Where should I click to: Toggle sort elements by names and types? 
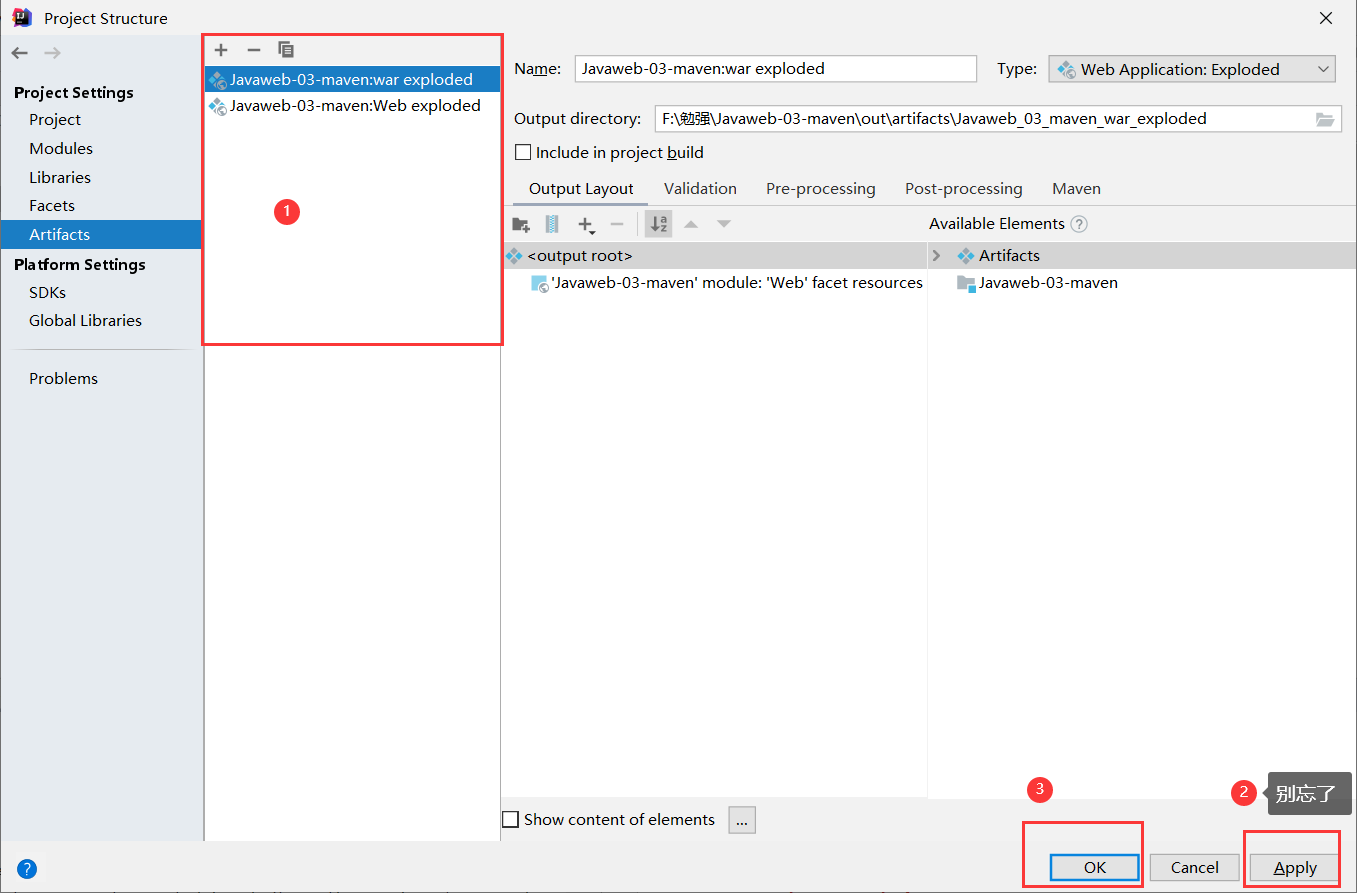coord(658,224)
